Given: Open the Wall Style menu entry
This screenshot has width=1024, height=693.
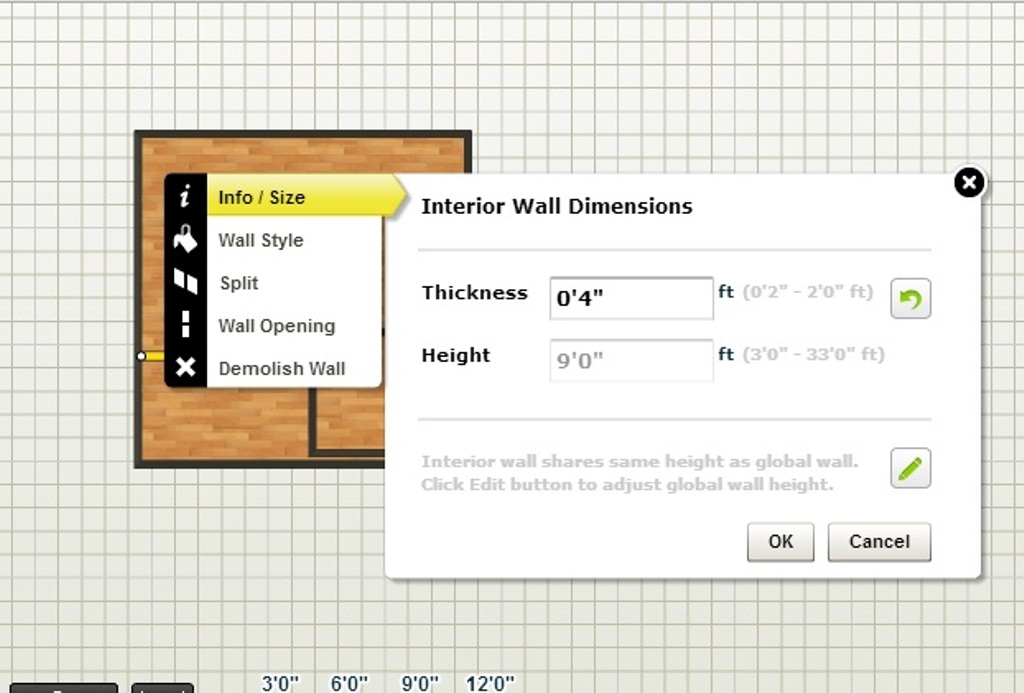Looking at the screenshot, I should (261, 240).
